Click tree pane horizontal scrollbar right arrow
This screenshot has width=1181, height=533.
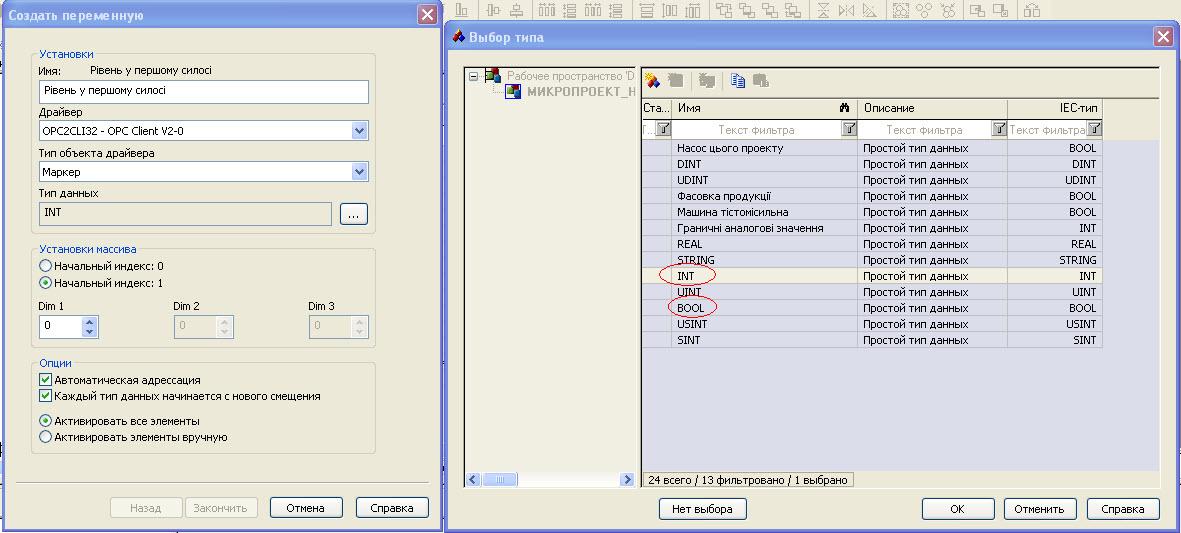coord(627,480)
